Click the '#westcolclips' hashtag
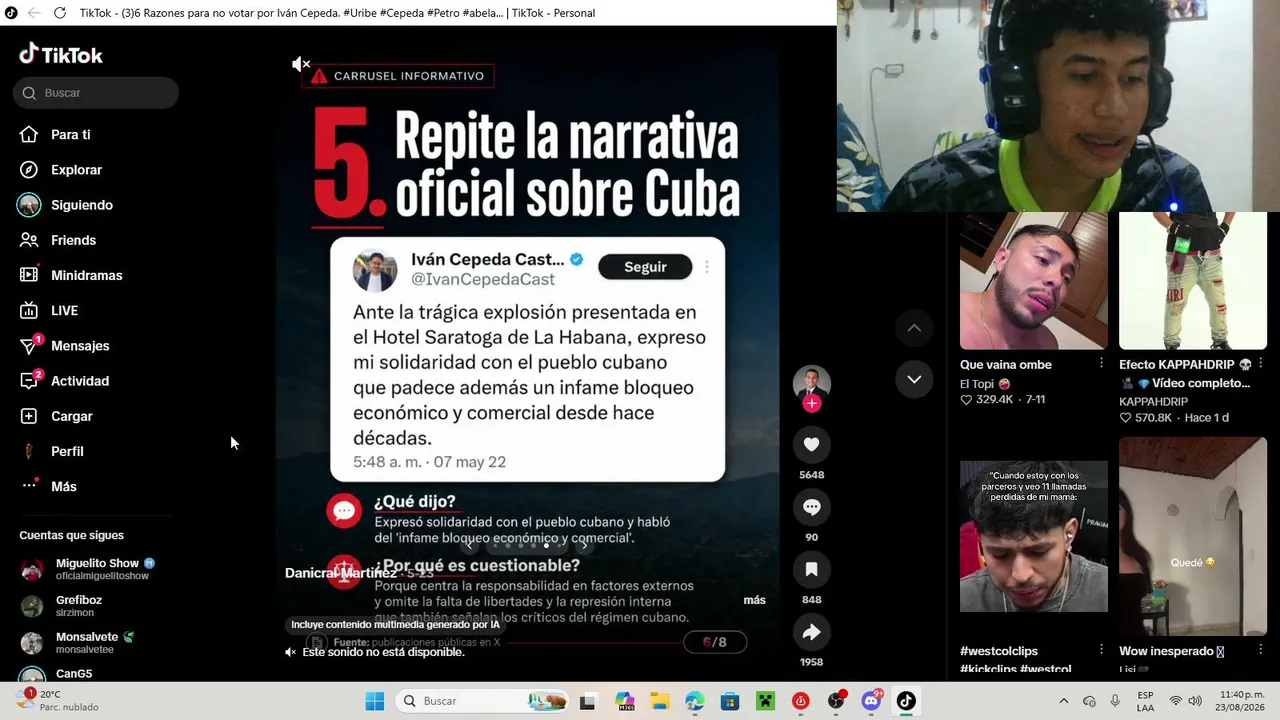Viewport: 1280px width, 720px height. (x=1001, y=651)
